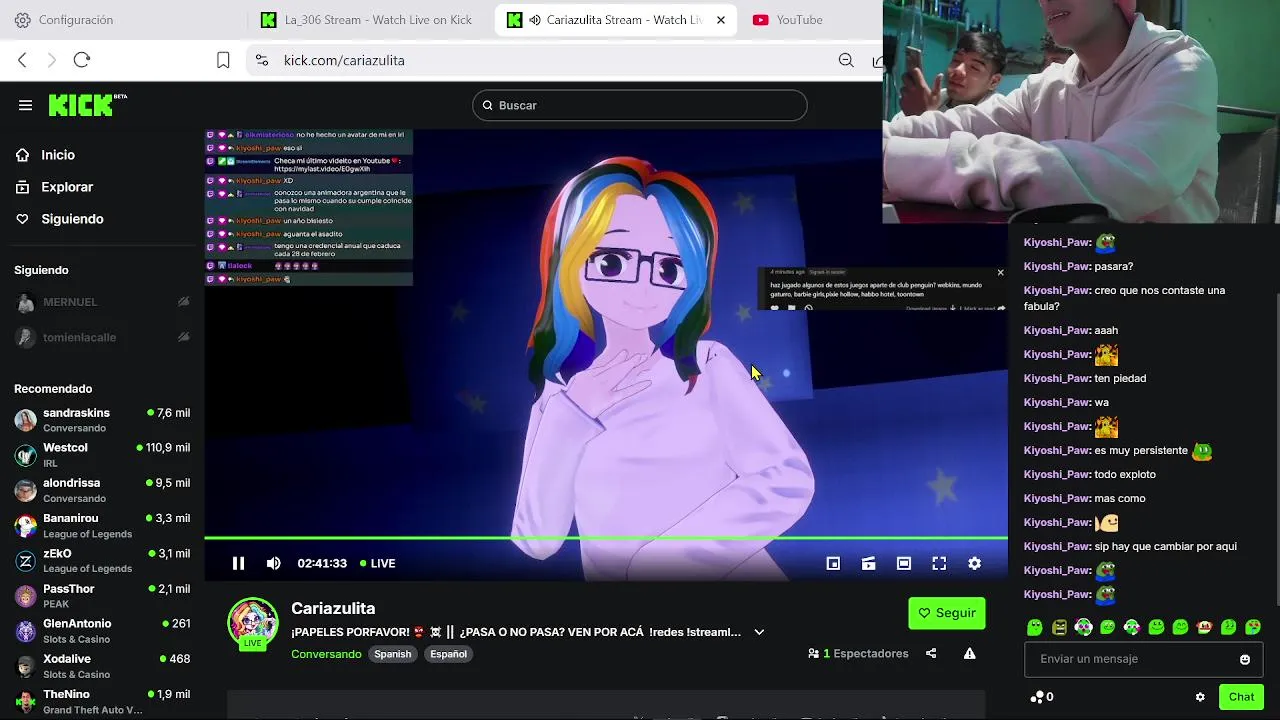Open emoji picker in chat input
The image size is (1280, 720).
point(1245,659)
